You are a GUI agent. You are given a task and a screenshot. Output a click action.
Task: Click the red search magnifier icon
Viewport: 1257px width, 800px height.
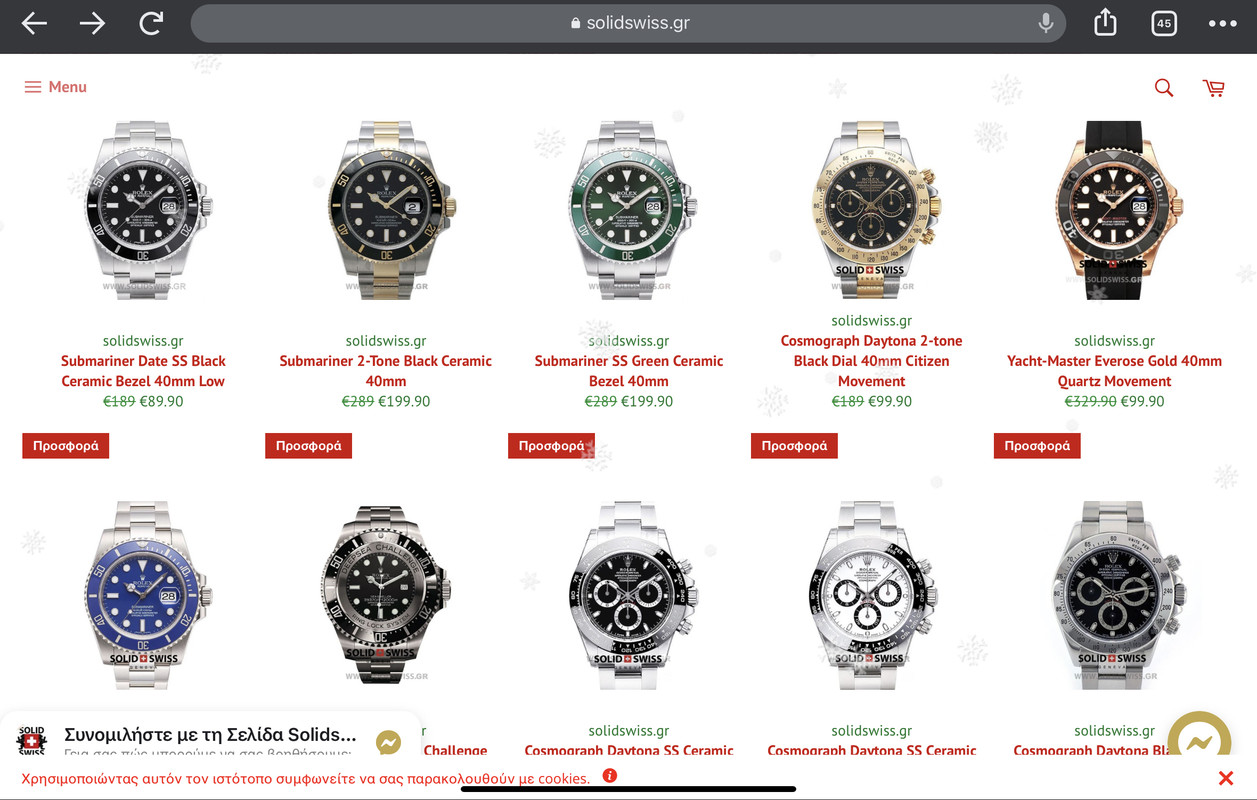tap(1164, 88)
